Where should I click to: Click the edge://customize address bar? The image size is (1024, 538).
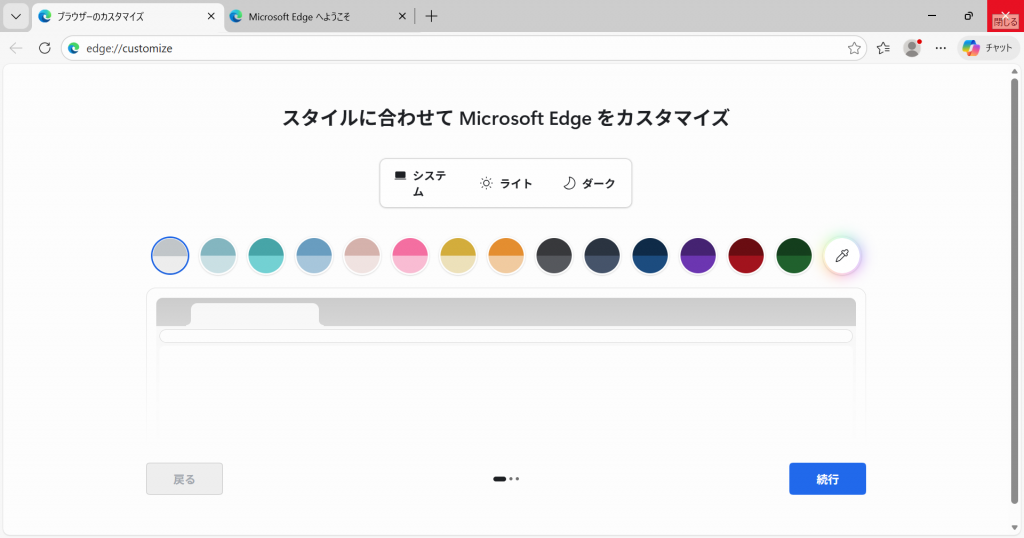click(450, 48)
